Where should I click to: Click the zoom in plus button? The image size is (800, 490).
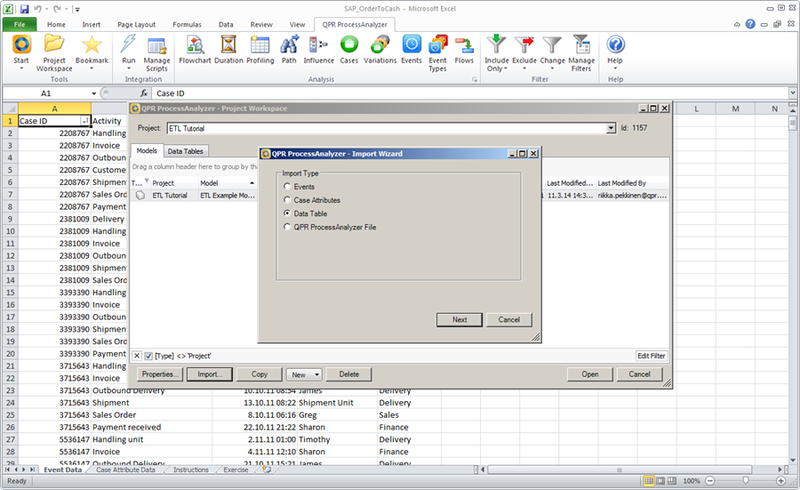tap(781, 481)
